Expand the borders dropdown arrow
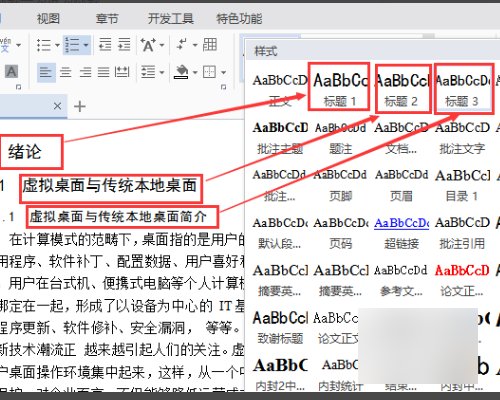This screenshot has height=400, width=500. click(x=224, y=72)
